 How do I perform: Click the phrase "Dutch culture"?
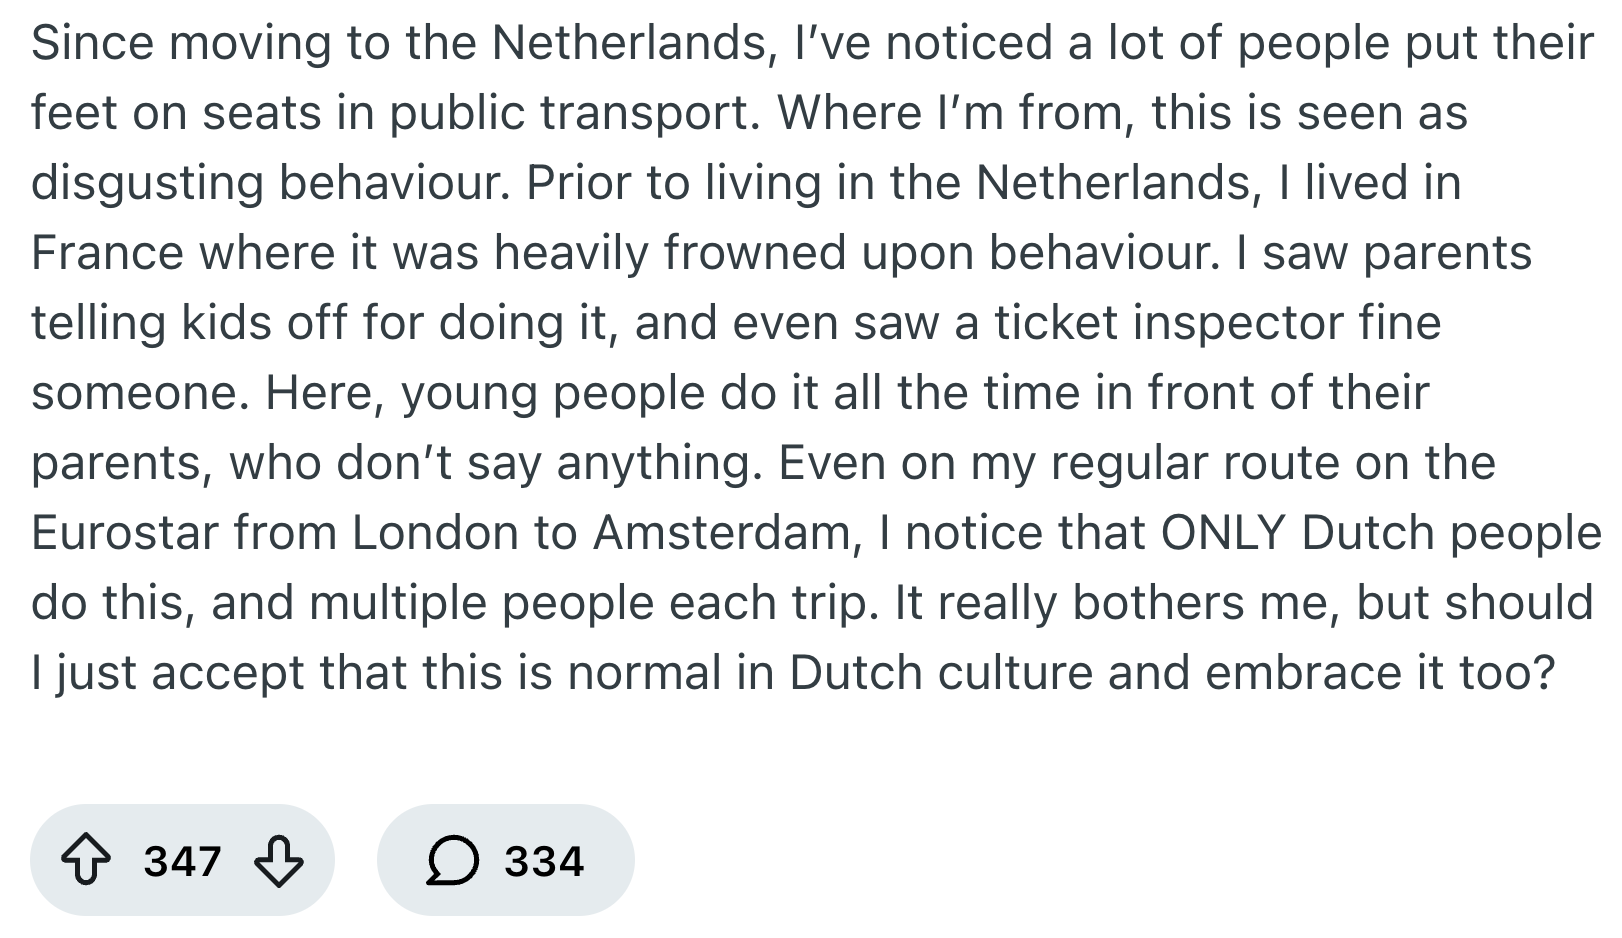(x=940, y=673)
